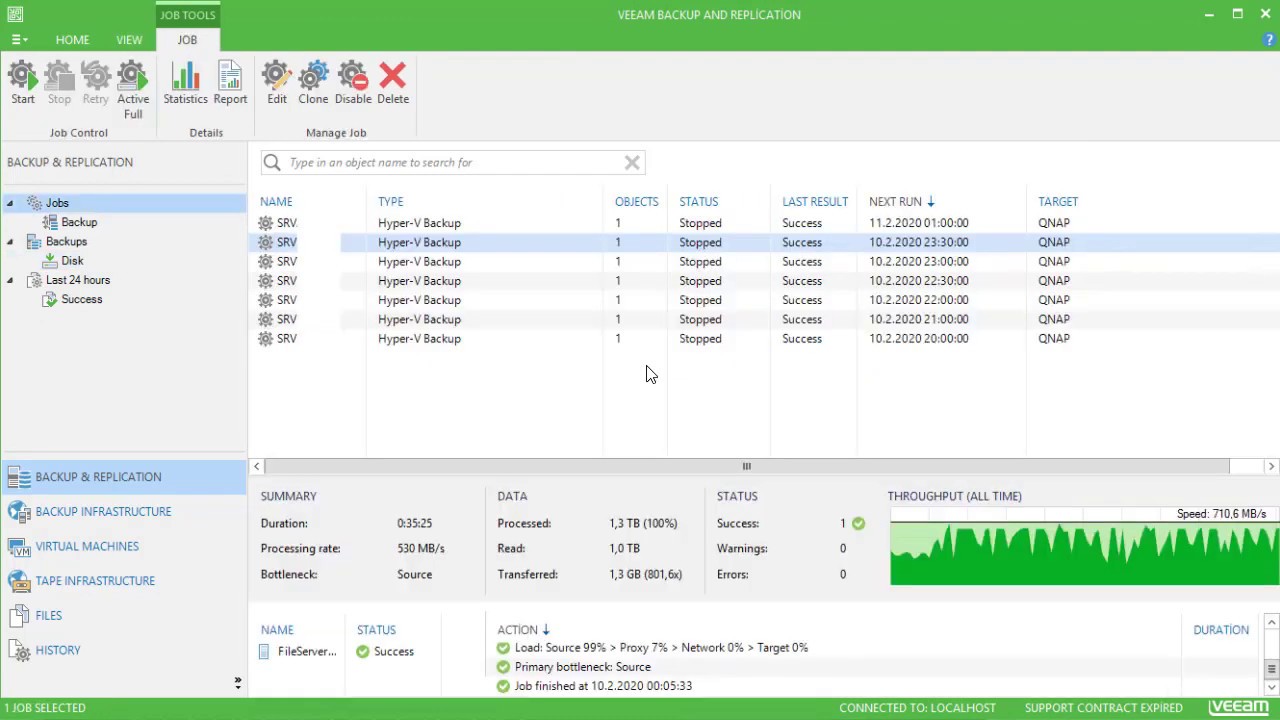This screenshot has width=1280, height=720.
Task: Select the Job ribbon tab
Action: (187, 40)
